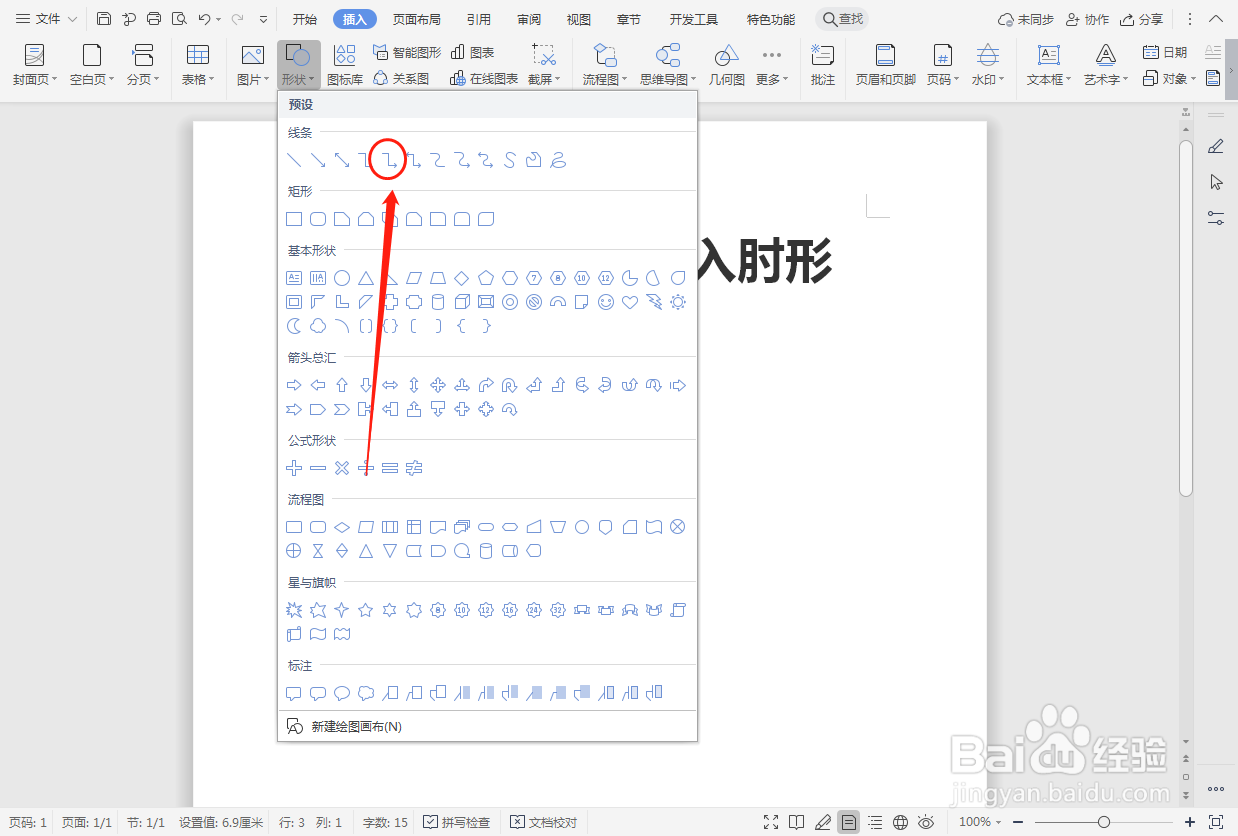
Task: Go to the 视图 tab
Action: pyautogui.click(x=579, y=19)
